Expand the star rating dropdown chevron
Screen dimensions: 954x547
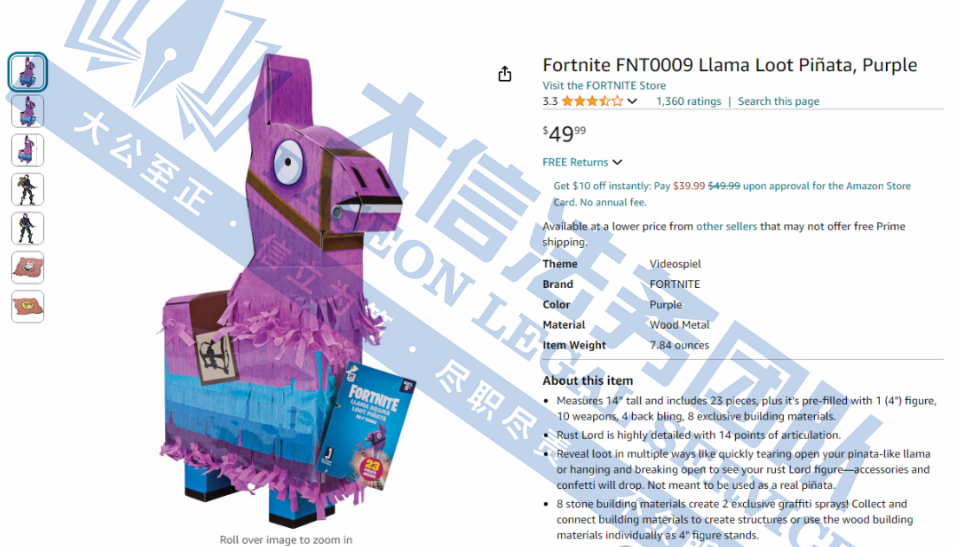point(632,102)
